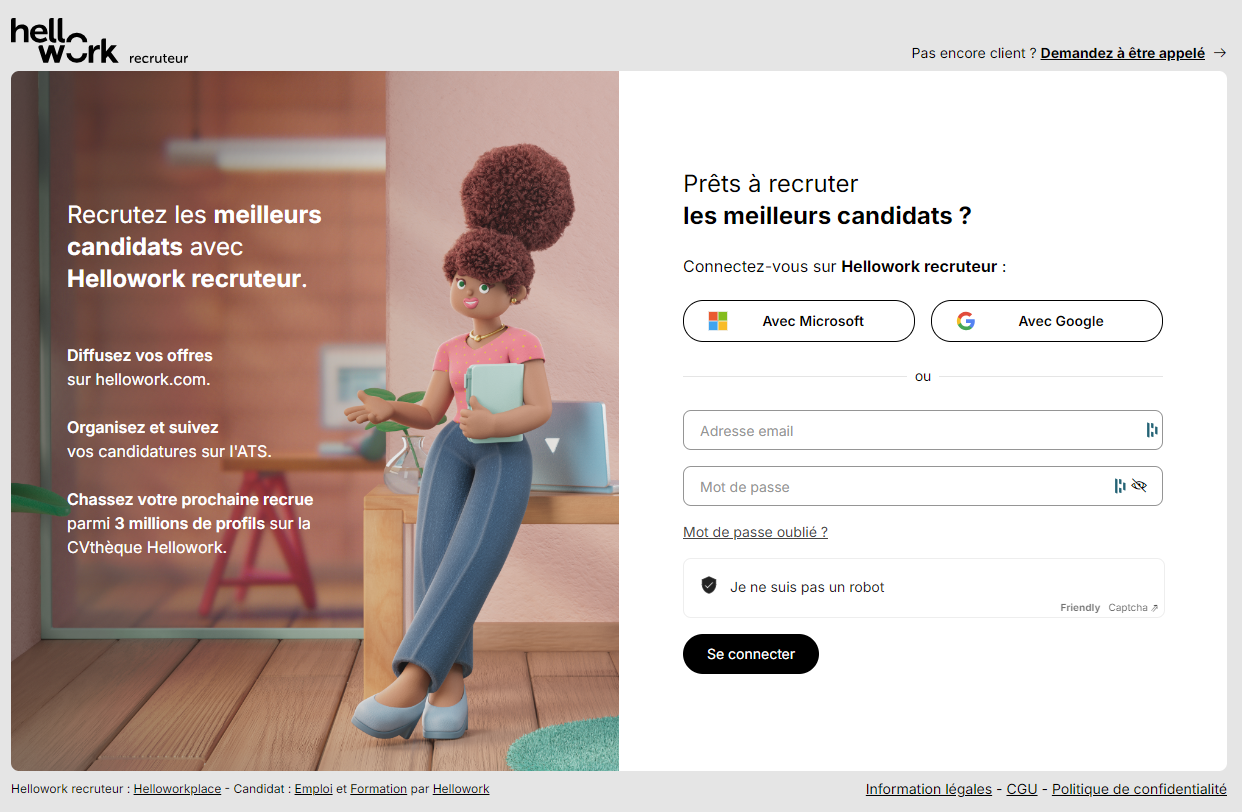The width and height of the screenshot is (1242, 812).
Task: Toggle password visibility eye icon
Action: click(x=1139, y=486)
